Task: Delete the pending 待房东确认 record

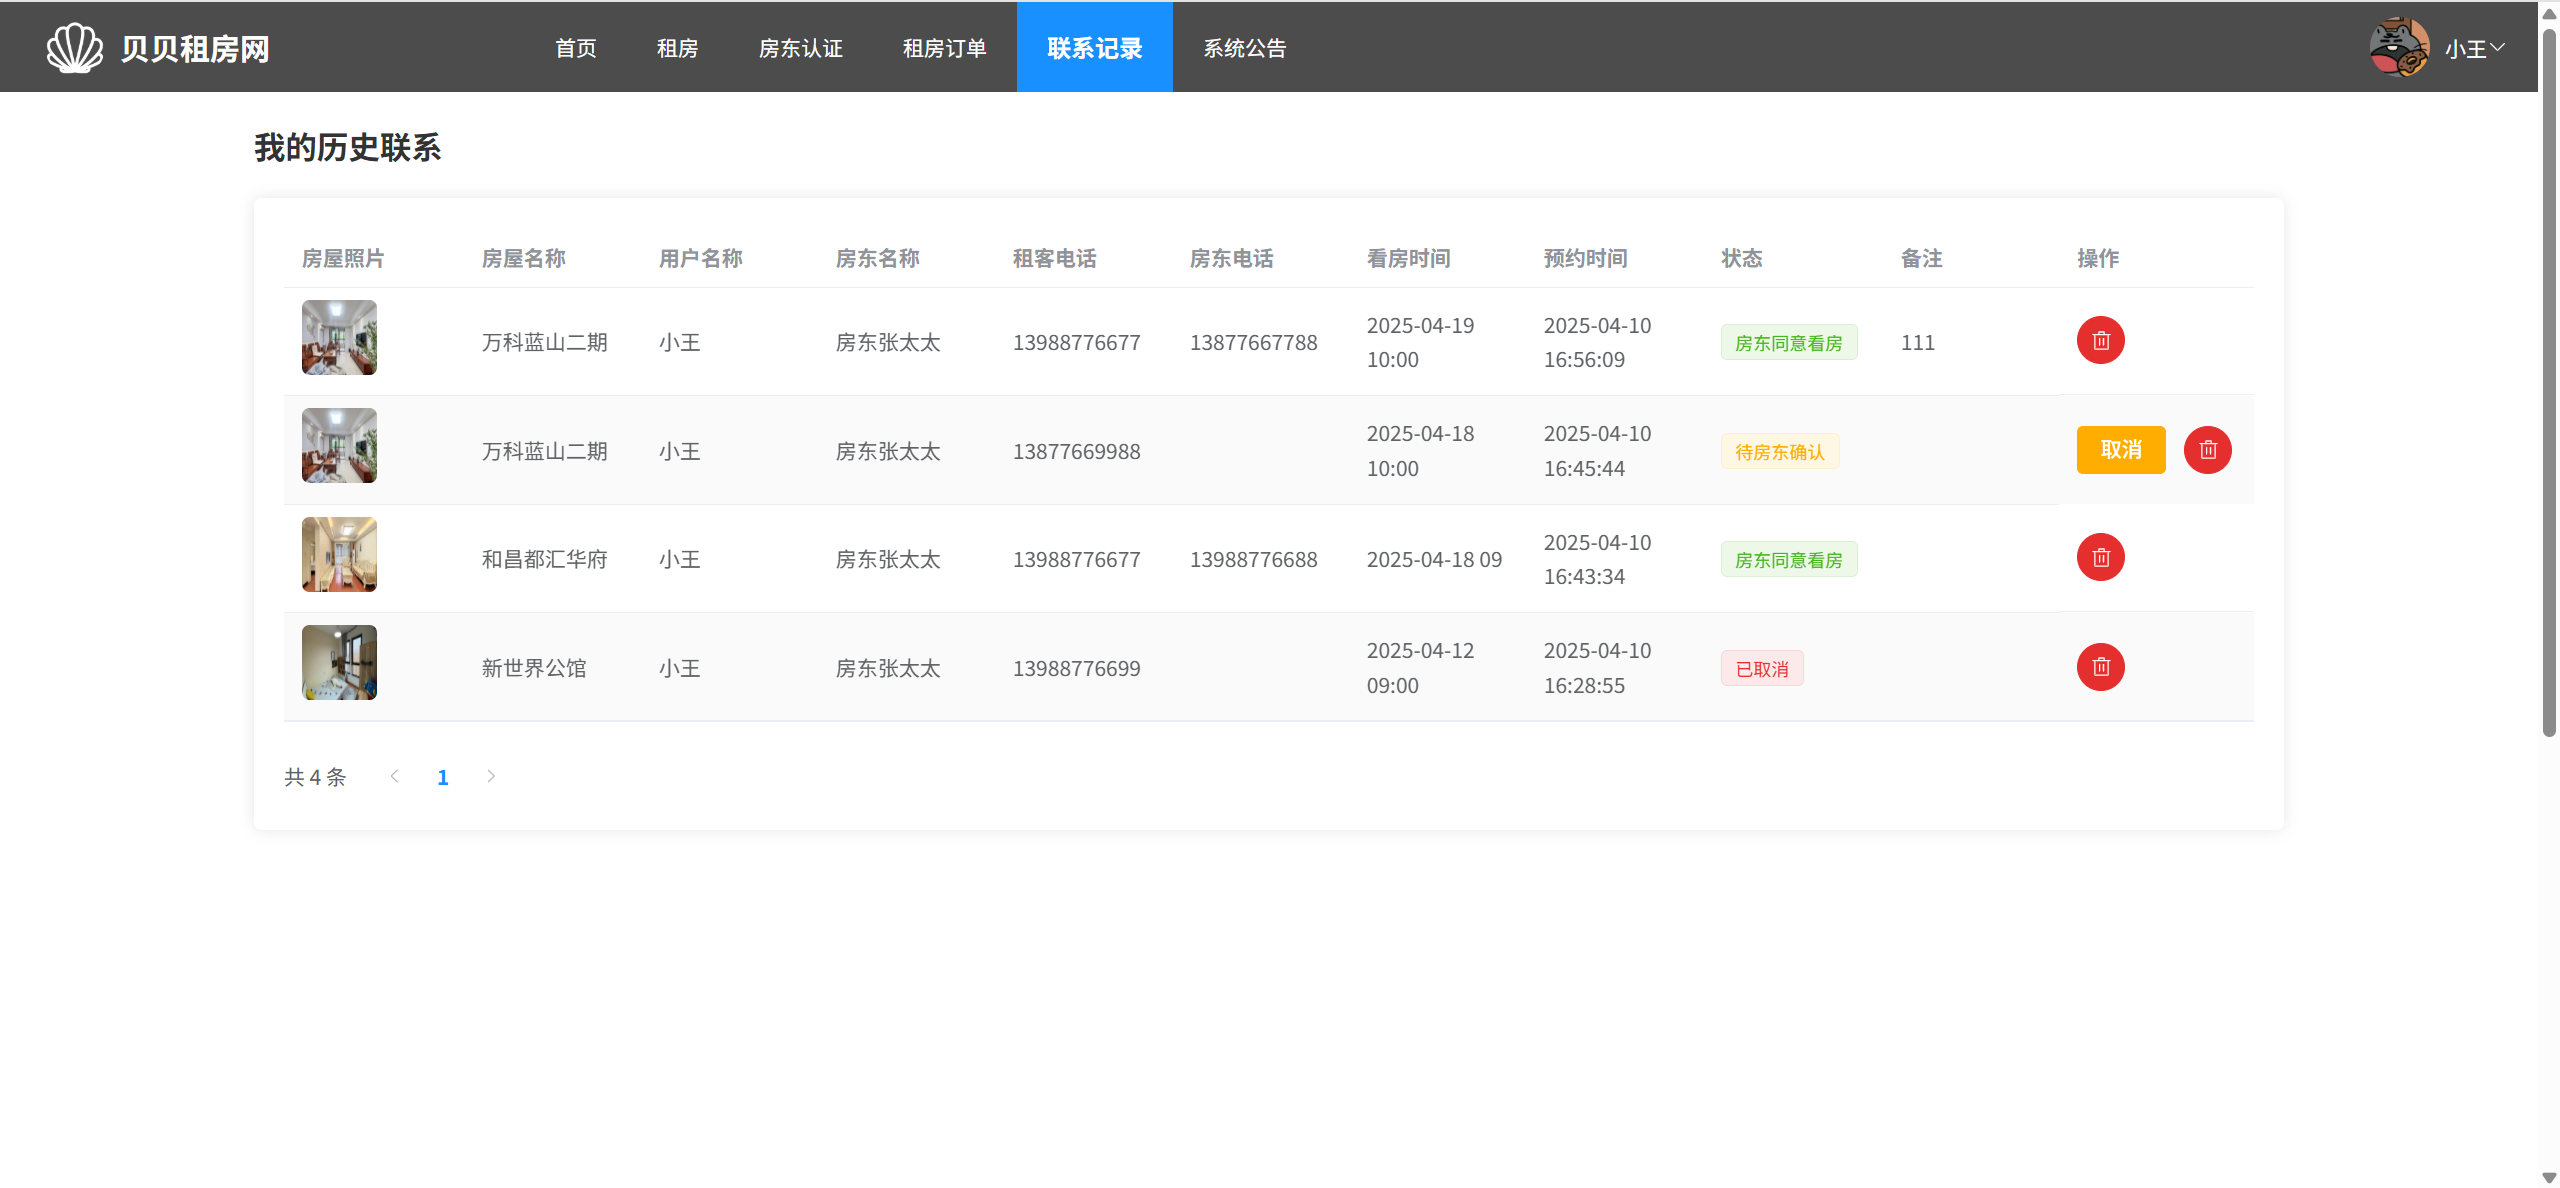Action: (x=2207, y=450)
